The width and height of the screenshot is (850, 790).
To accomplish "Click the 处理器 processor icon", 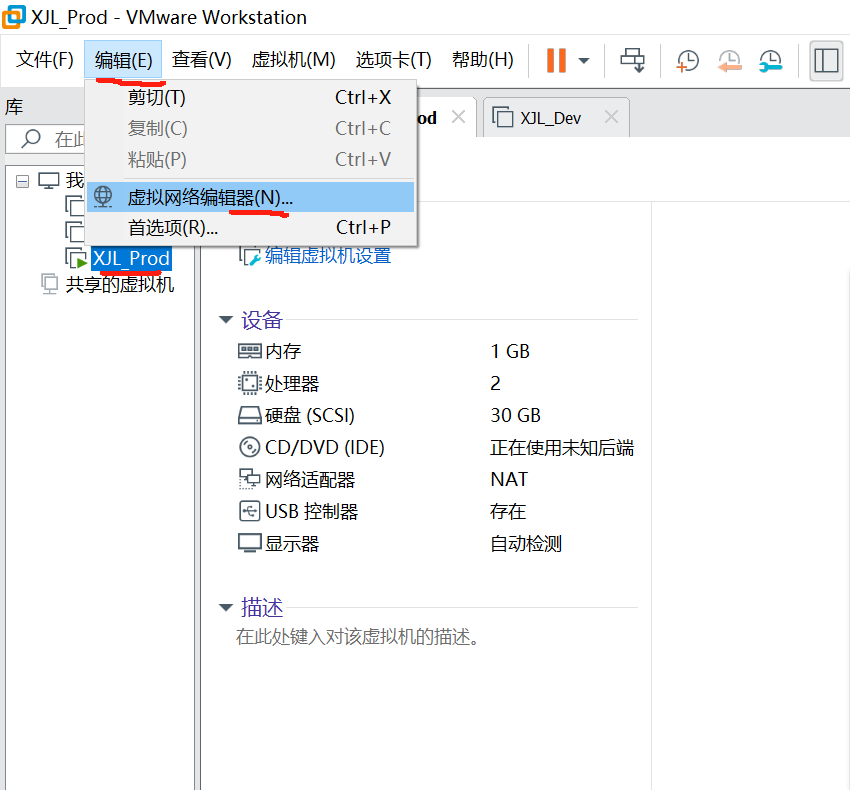I will pos(249,383).
